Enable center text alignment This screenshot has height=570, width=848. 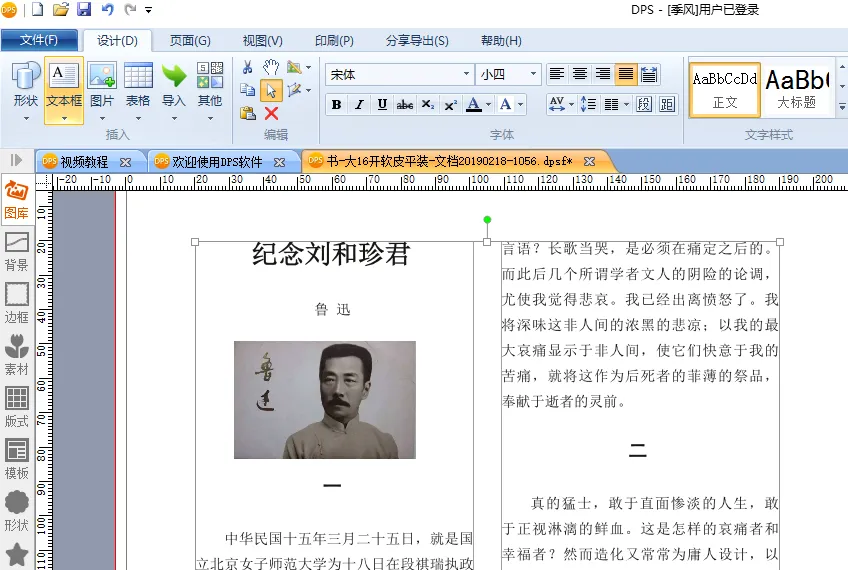pos(580,74)
